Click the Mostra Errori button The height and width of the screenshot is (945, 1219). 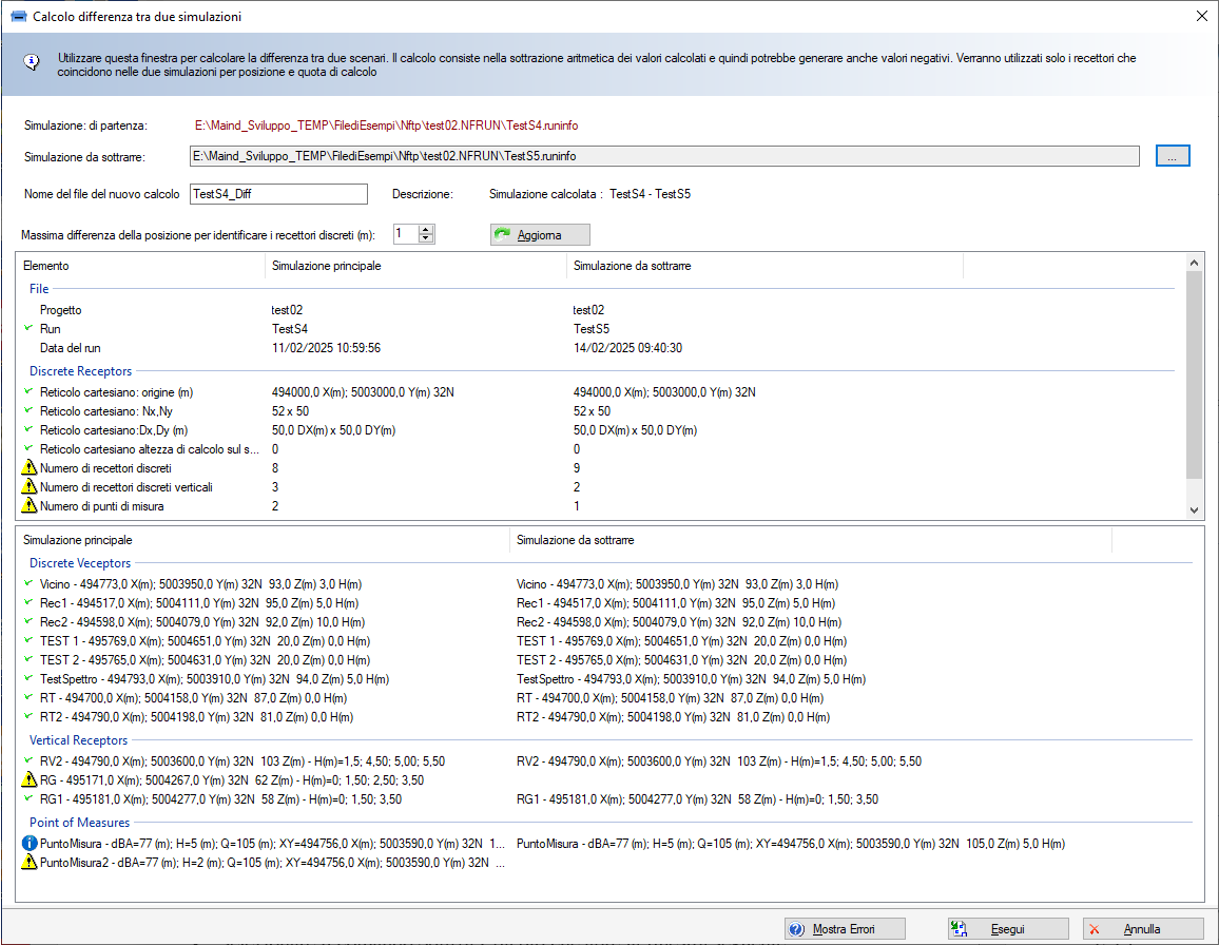844,929
